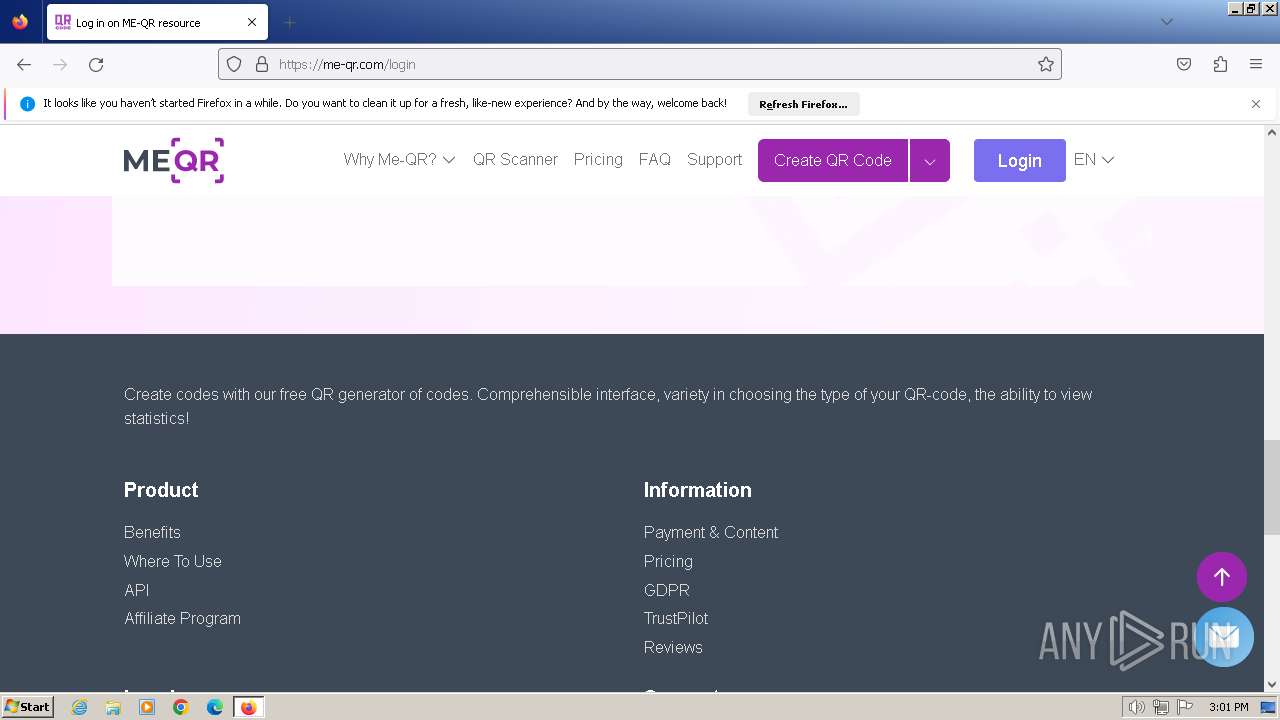The width and height of the screenshot is (1280, 720).
Task: Open Internet Explorer from taskbar
Action: point(80,707)
